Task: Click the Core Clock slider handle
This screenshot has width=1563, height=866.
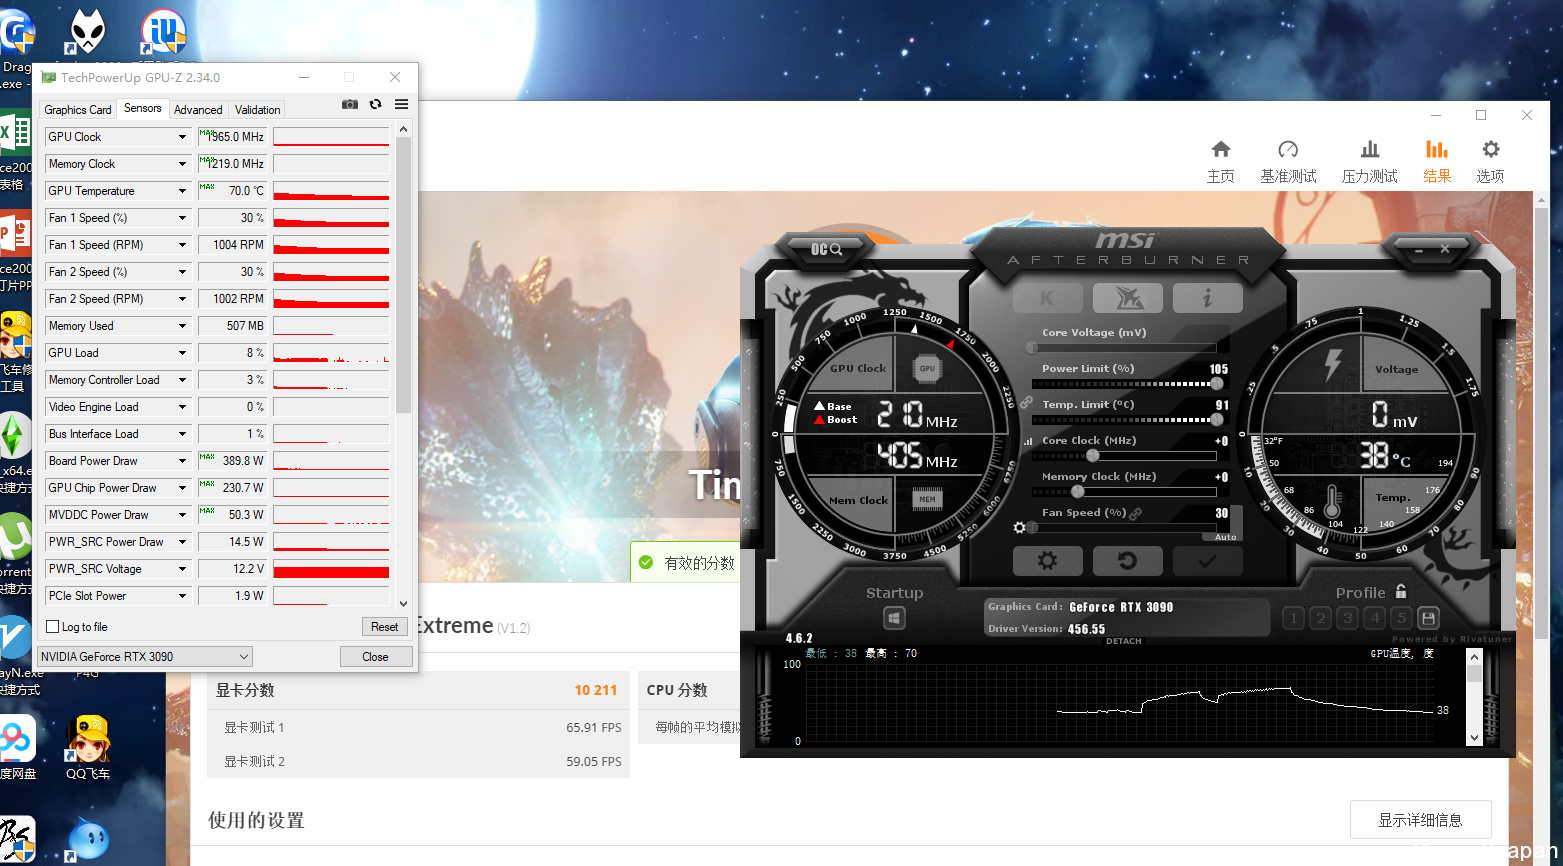Action: tap(1093, 456)
